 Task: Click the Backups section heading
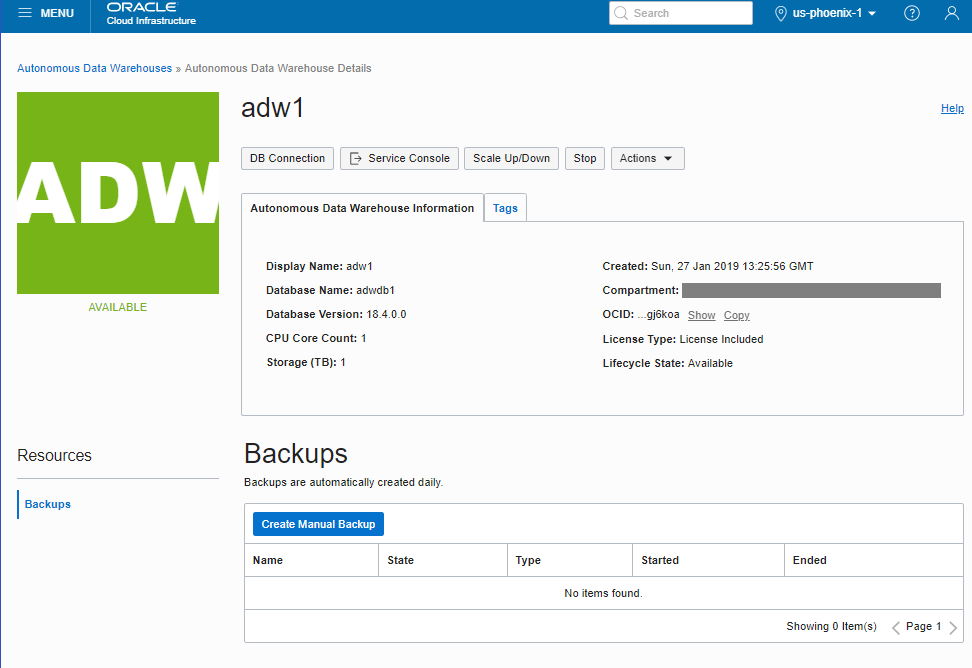[x=296, y=454]
